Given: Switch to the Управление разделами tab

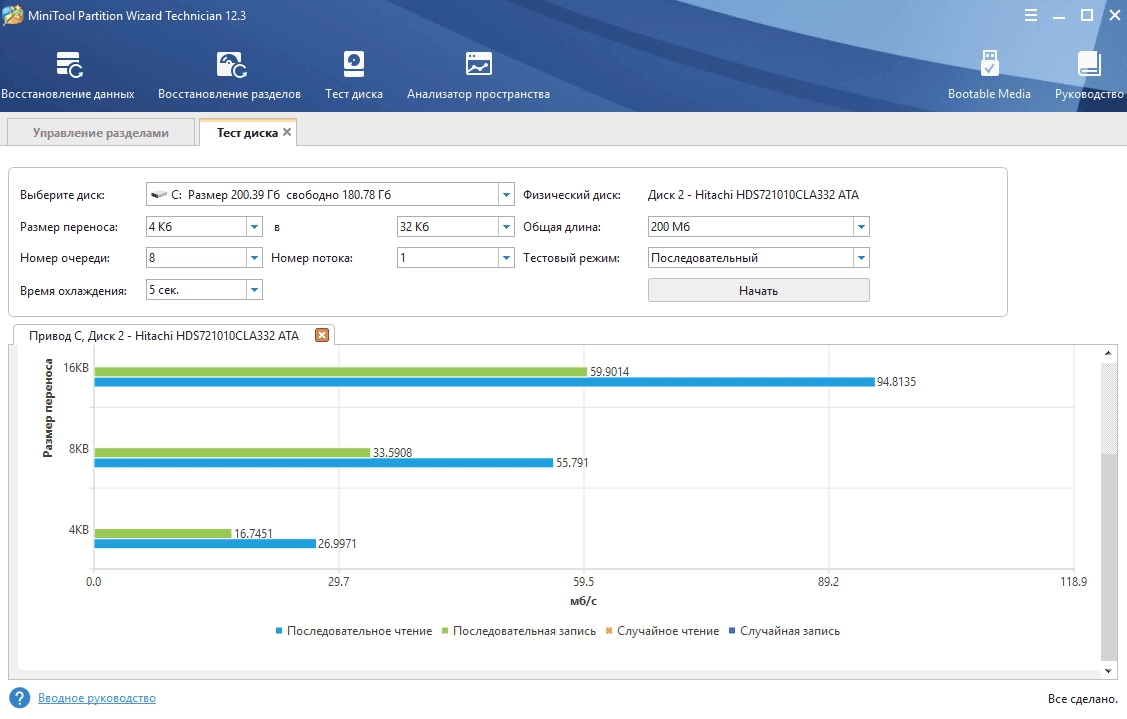Looking at the screenshot, I should tap(101, 132).
